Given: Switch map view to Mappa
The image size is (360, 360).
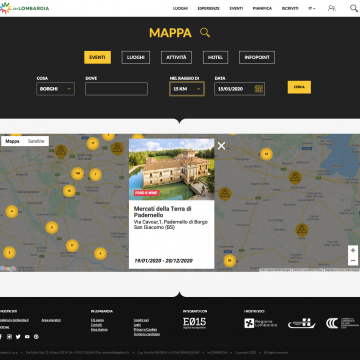Looking at the screenshot, I should (12, 141).
